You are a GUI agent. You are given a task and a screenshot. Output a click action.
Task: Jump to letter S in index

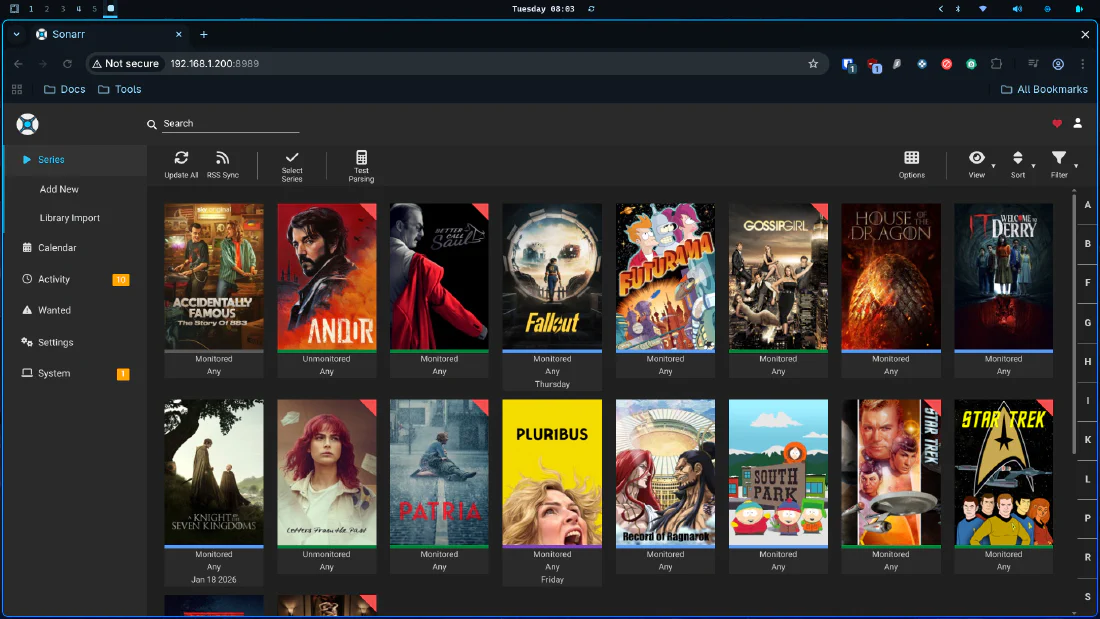(1087, 597)
